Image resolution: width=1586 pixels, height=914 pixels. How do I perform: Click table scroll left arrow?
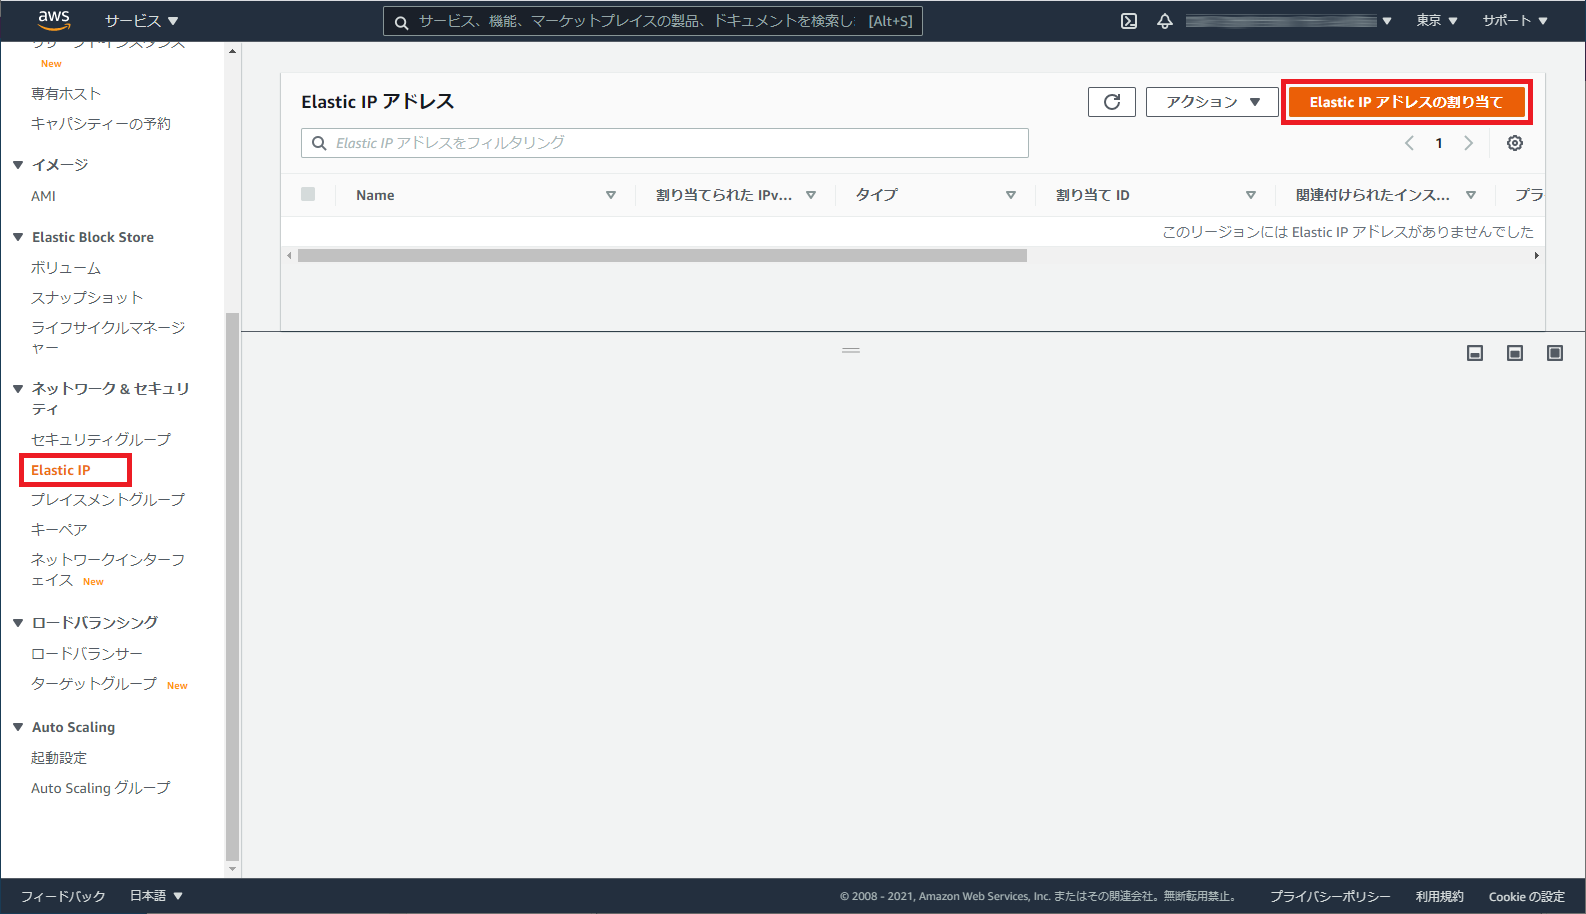tap(290, 256)
